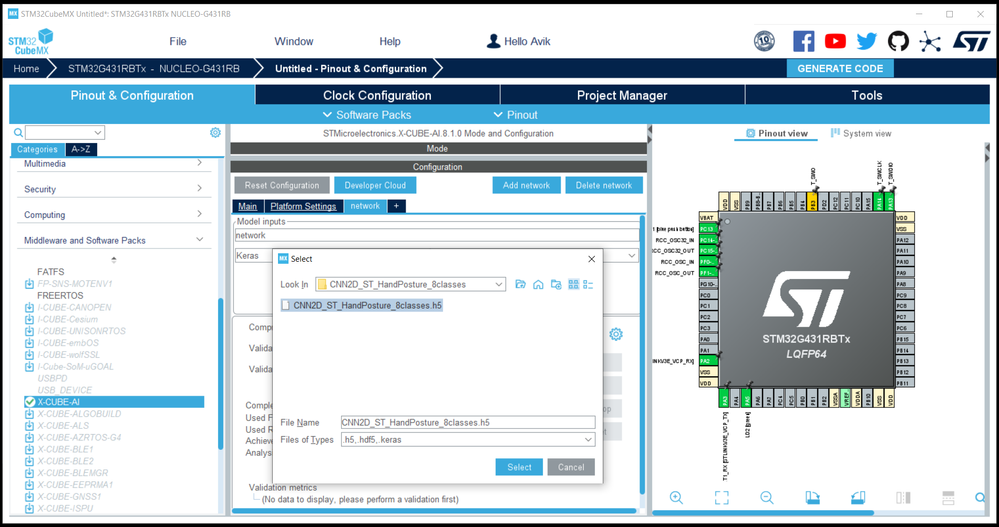Click the vertical split view icon
The width and height of the screenshot is (999, 527).
click(x=903, y=498)
